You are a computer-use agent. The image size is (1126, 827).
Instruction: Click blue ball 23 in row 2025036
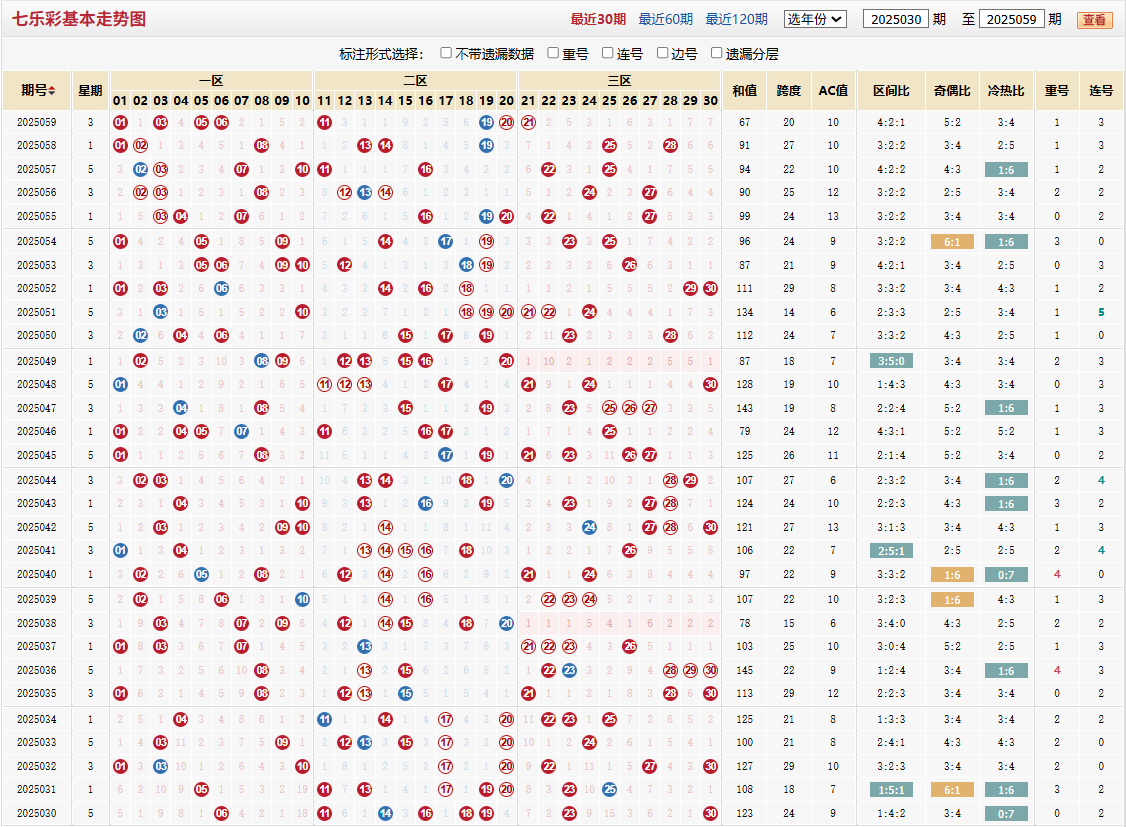(x=569, y=670)
